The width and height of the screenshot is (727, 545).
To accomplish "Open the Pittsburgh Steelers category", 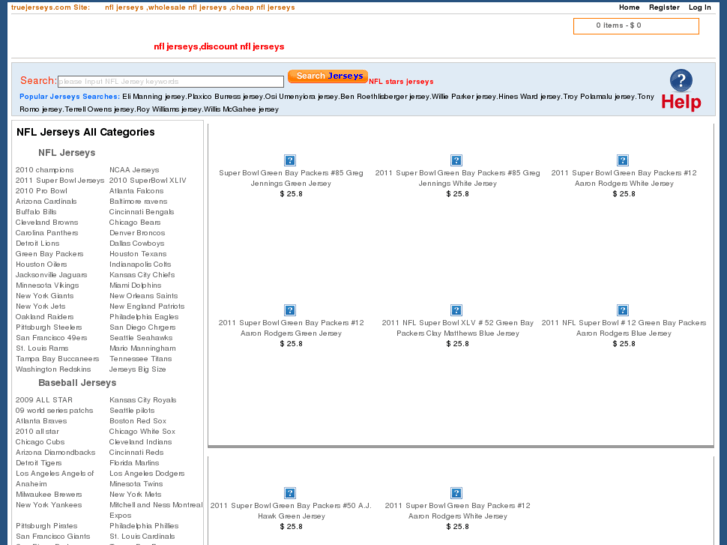I will pyautogui.click(x=49, y=327).
